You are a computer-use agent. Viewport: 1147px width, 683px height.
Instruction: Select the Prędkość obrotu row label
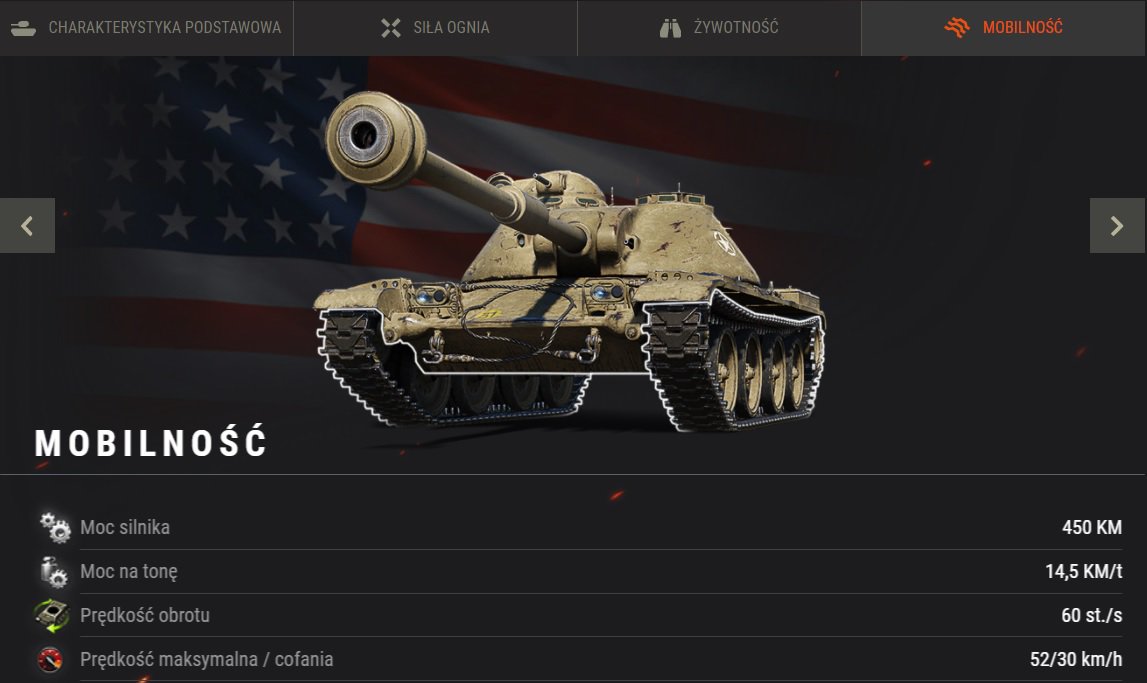pyautogui.click(x=145, y=616)
